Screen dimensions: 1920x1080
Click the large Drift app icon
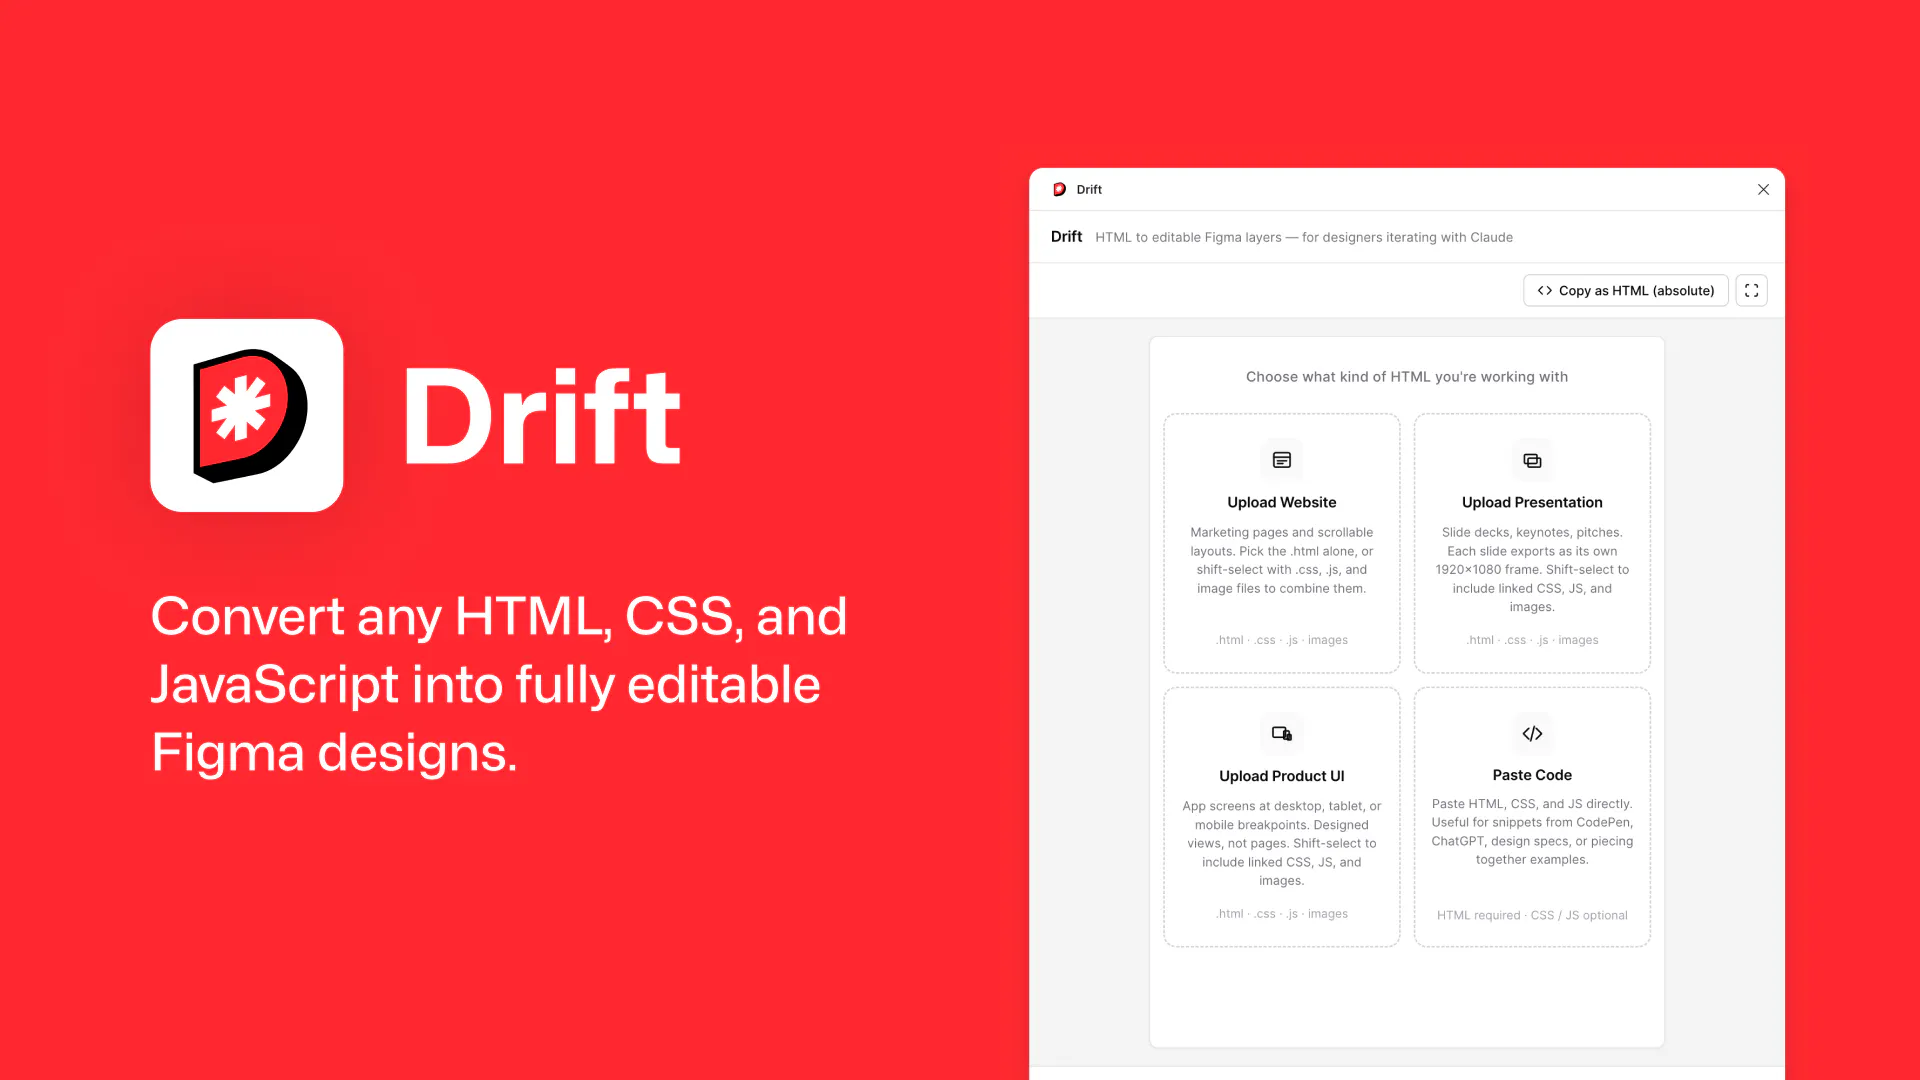coord(247,415)
